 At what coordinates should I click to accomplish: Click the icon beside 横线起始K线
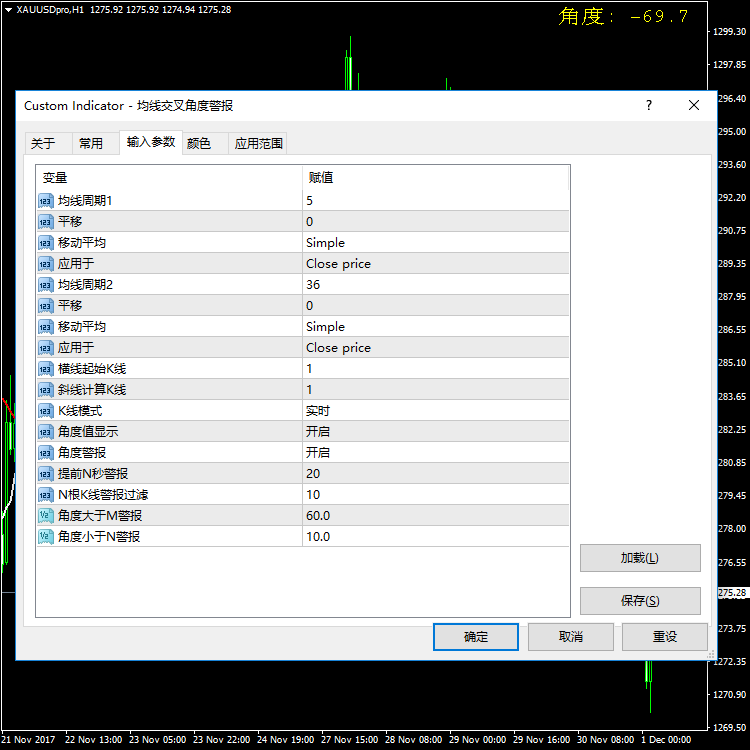coord(45,369)
